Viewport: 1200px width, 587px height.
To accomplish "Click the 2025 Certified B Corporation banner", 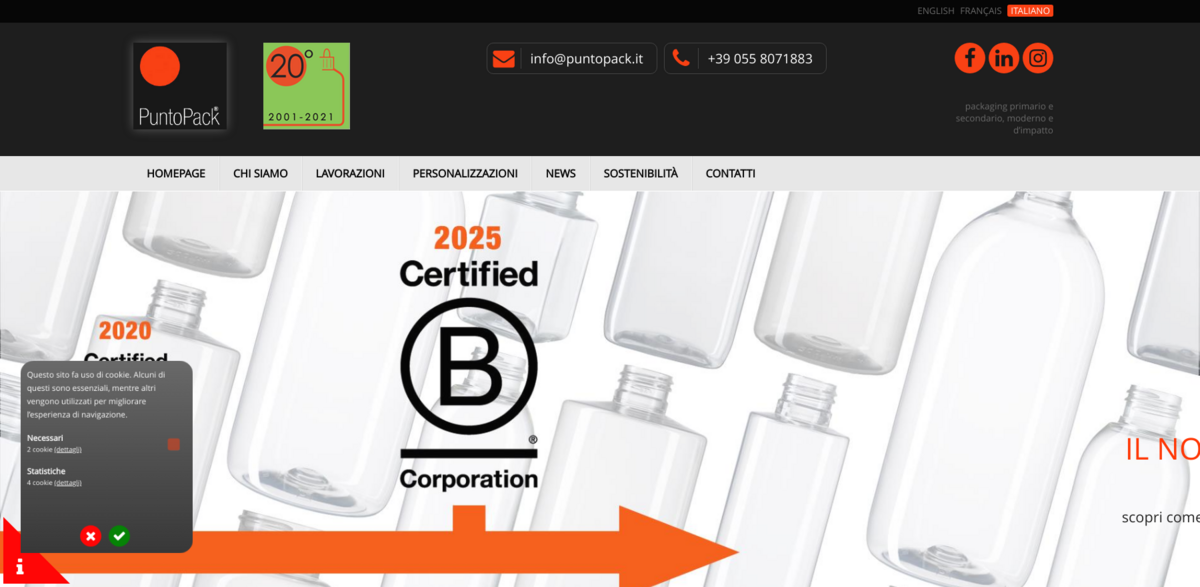I will tap(469, 357).
